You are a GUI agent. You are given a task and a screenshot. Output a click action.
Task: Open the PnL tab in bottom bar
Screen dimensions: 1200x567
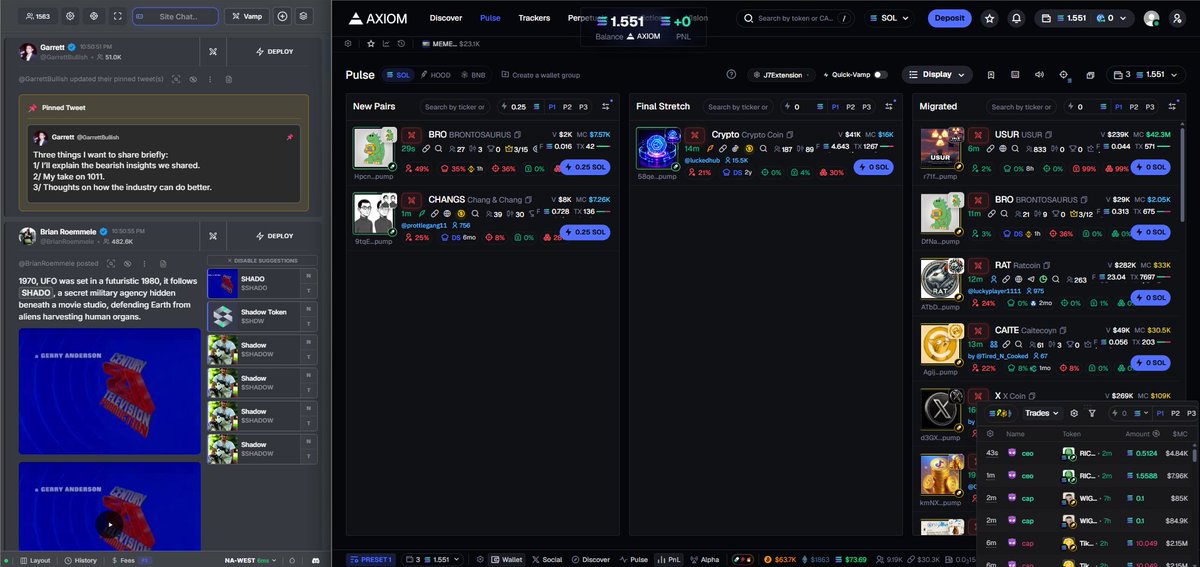point(669,560)
